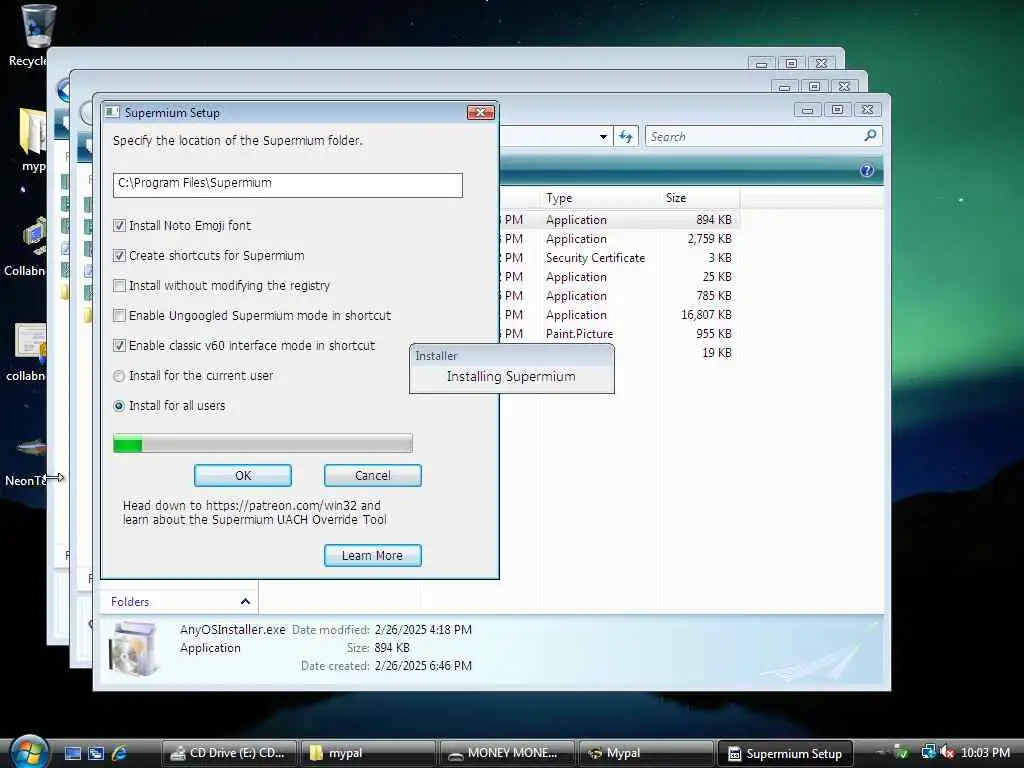Switch to Mypal browser taskbar button
The width and height of the screenshot is (1024, 768).
(x=646, y=753)
